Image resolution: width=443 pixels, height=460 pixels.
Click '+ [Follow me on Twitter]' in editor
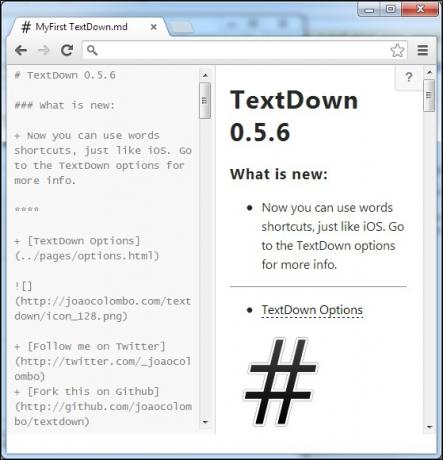pyautogui.click(x=90, y=347)
